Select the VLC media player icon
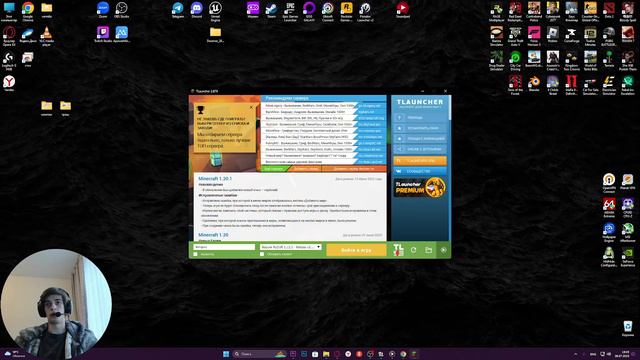The height and width of the screenshot is (360, 640). point(47,36)
